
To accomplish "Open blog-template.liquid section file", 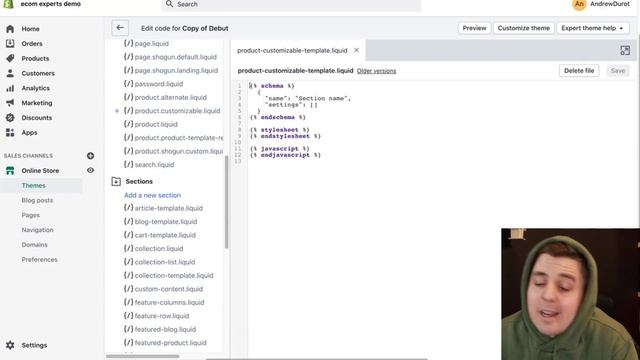I will click(166, 221).
